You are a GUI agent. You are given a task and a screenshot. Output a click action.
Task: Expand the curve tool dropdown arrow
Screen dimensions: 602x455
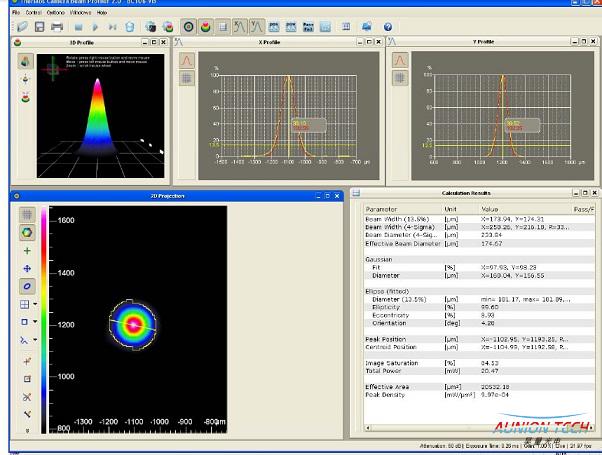point(35,339)
